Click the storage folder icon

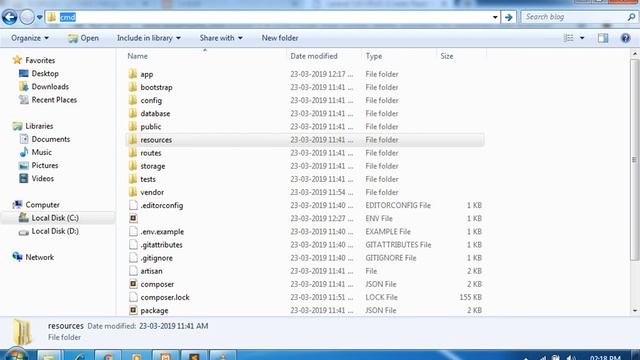click(x=133, y=166)
